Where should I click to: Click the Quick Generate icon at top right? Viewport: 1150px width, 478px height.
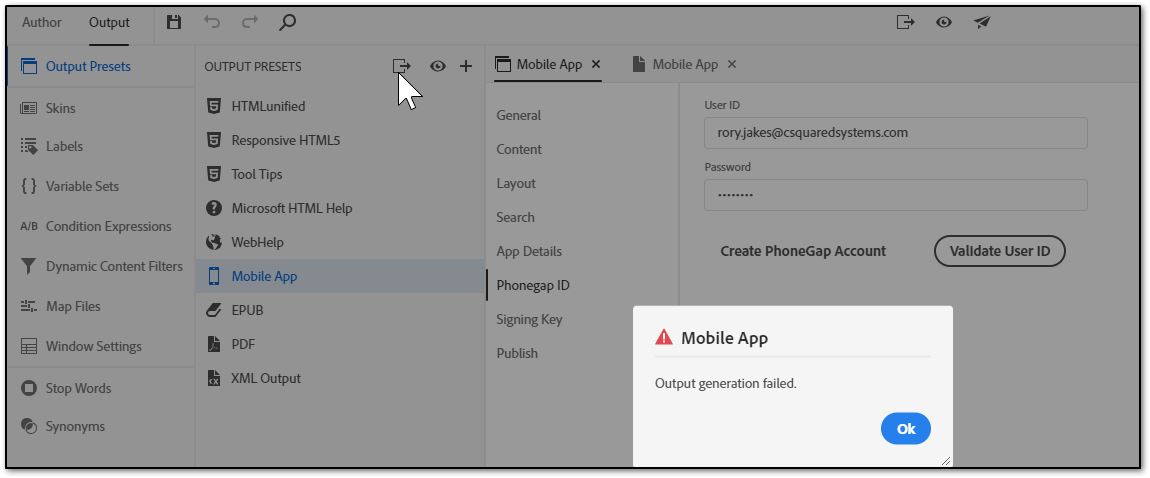[x=906, y=22]
